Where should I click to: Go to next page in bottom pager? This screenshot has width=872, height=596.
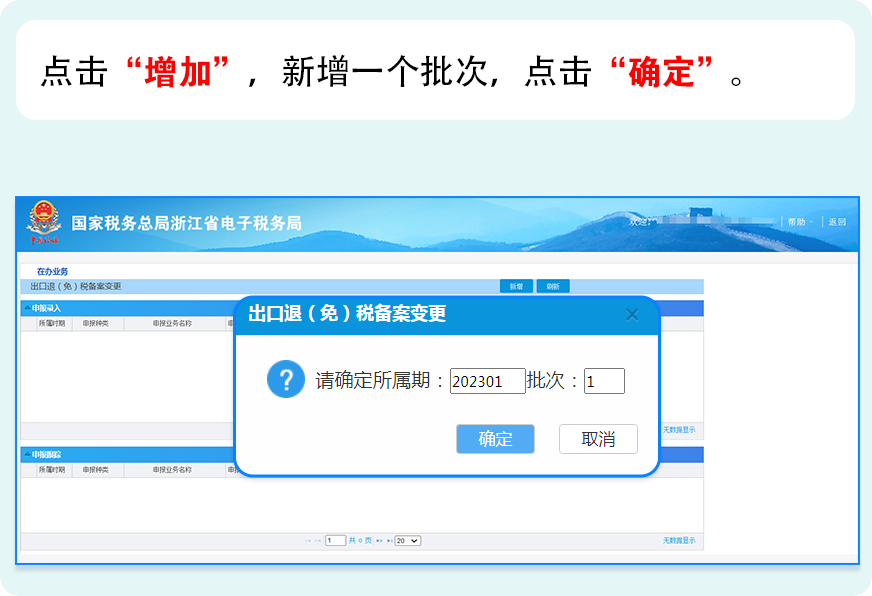pyautogui.click(x=379, y=540)
